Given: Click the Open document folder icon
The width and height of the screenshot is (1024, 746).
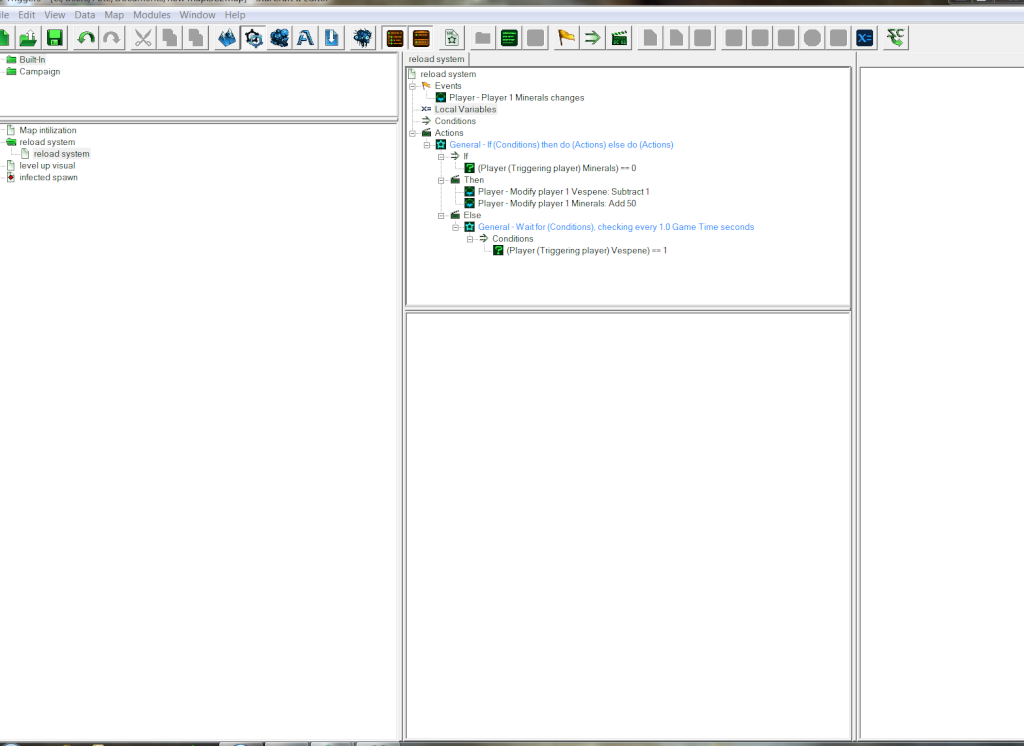Looking at the screenshot, I should tap(28, 38).
